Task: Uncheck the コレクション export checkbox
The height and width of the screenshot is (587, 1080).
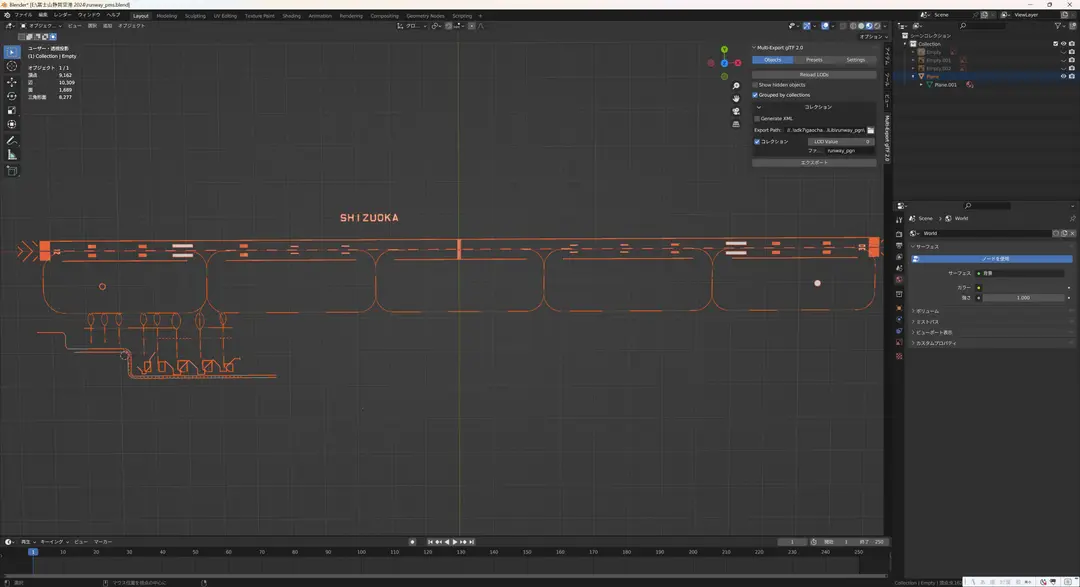Action: [x=757, y=142]
